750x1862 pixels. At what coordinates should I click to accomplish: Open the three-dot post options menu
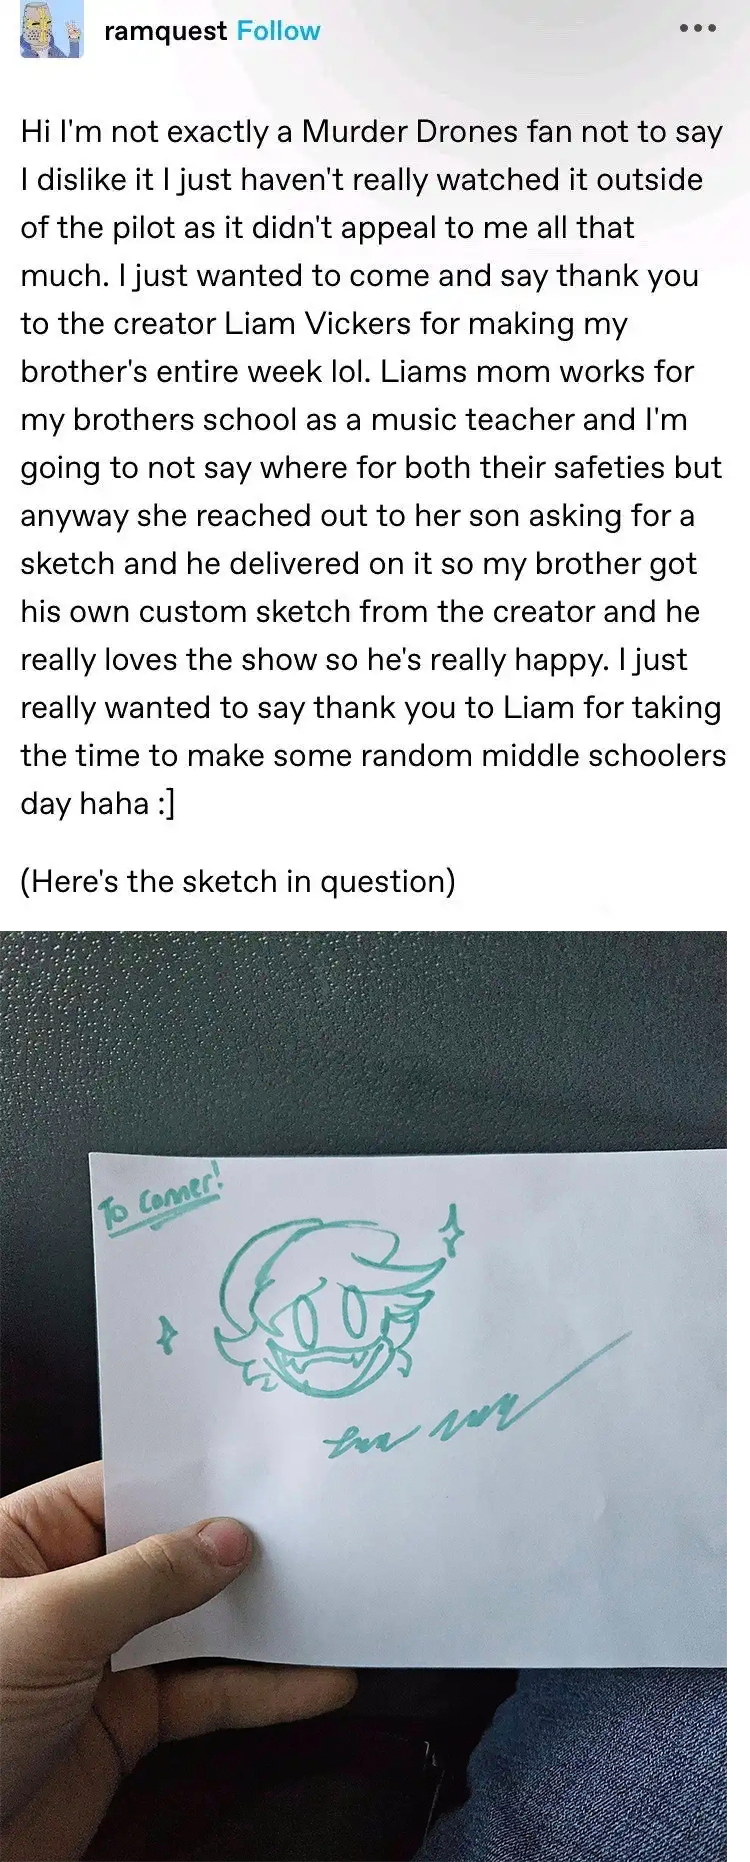pyautogui.click(x=698, y=29)
